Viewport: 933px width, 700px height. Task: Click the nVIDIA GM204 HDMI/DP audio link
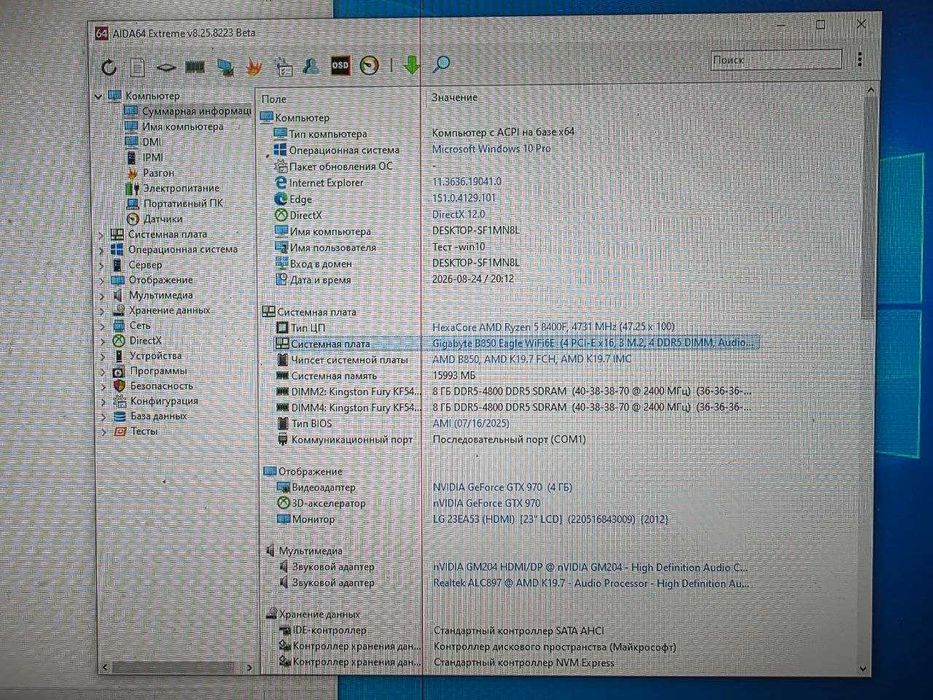tap(590, 568)
